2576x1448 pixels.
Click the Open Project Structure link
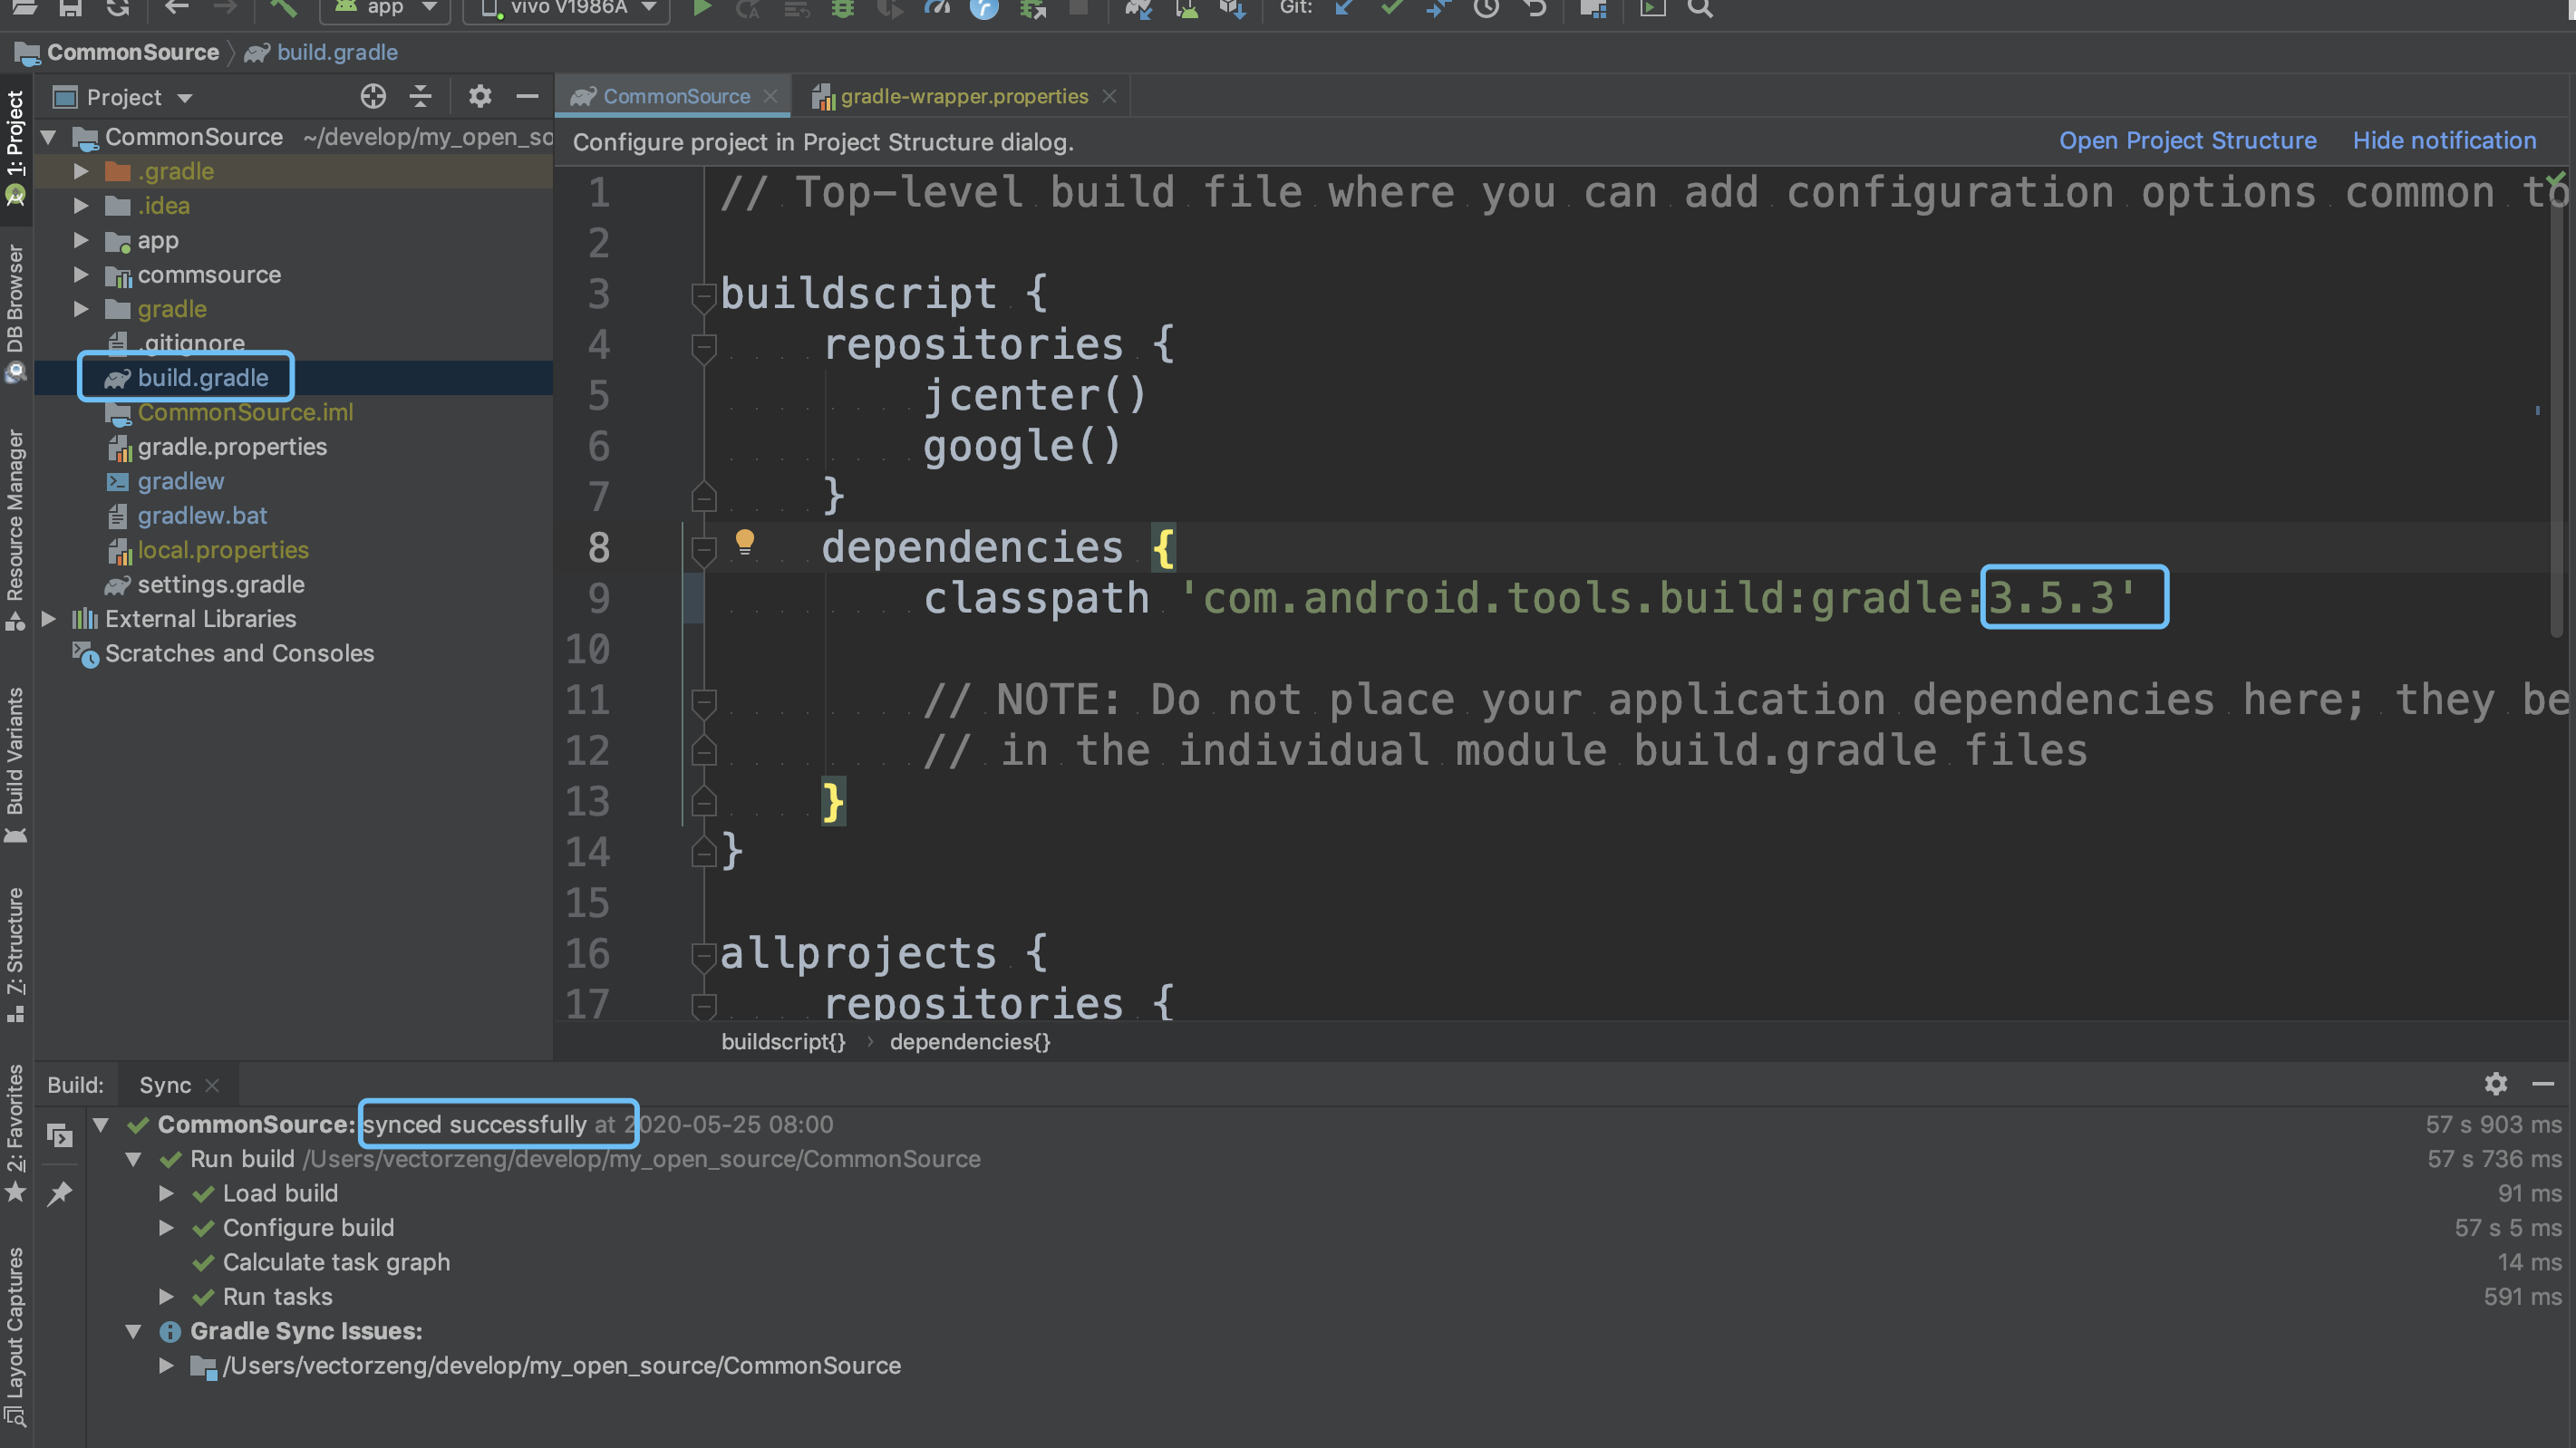point(2187,140)
